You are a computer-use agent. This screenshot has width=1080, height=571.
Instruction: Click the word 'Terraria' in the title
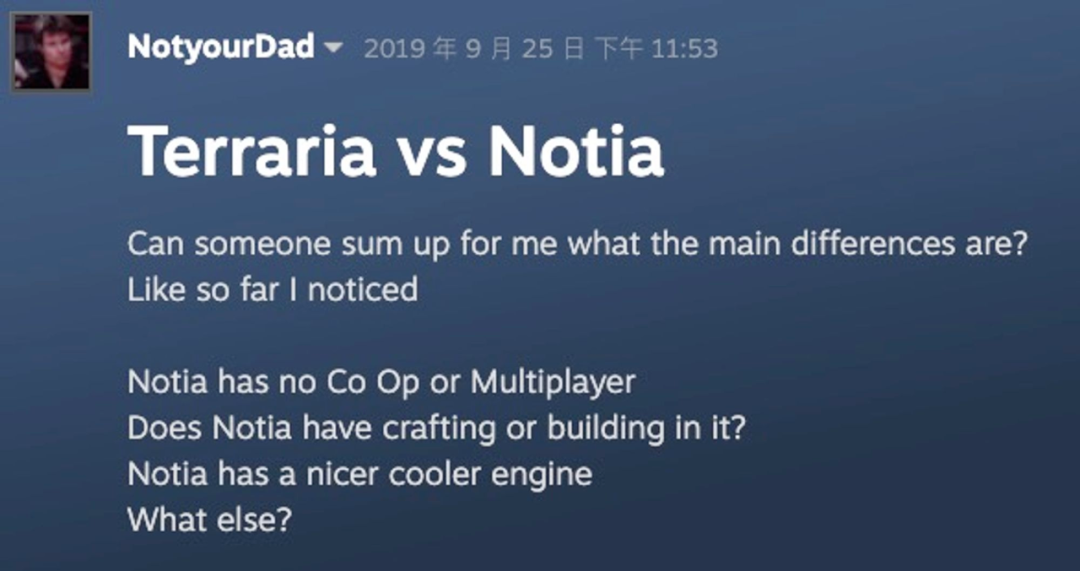click(252, 152)
